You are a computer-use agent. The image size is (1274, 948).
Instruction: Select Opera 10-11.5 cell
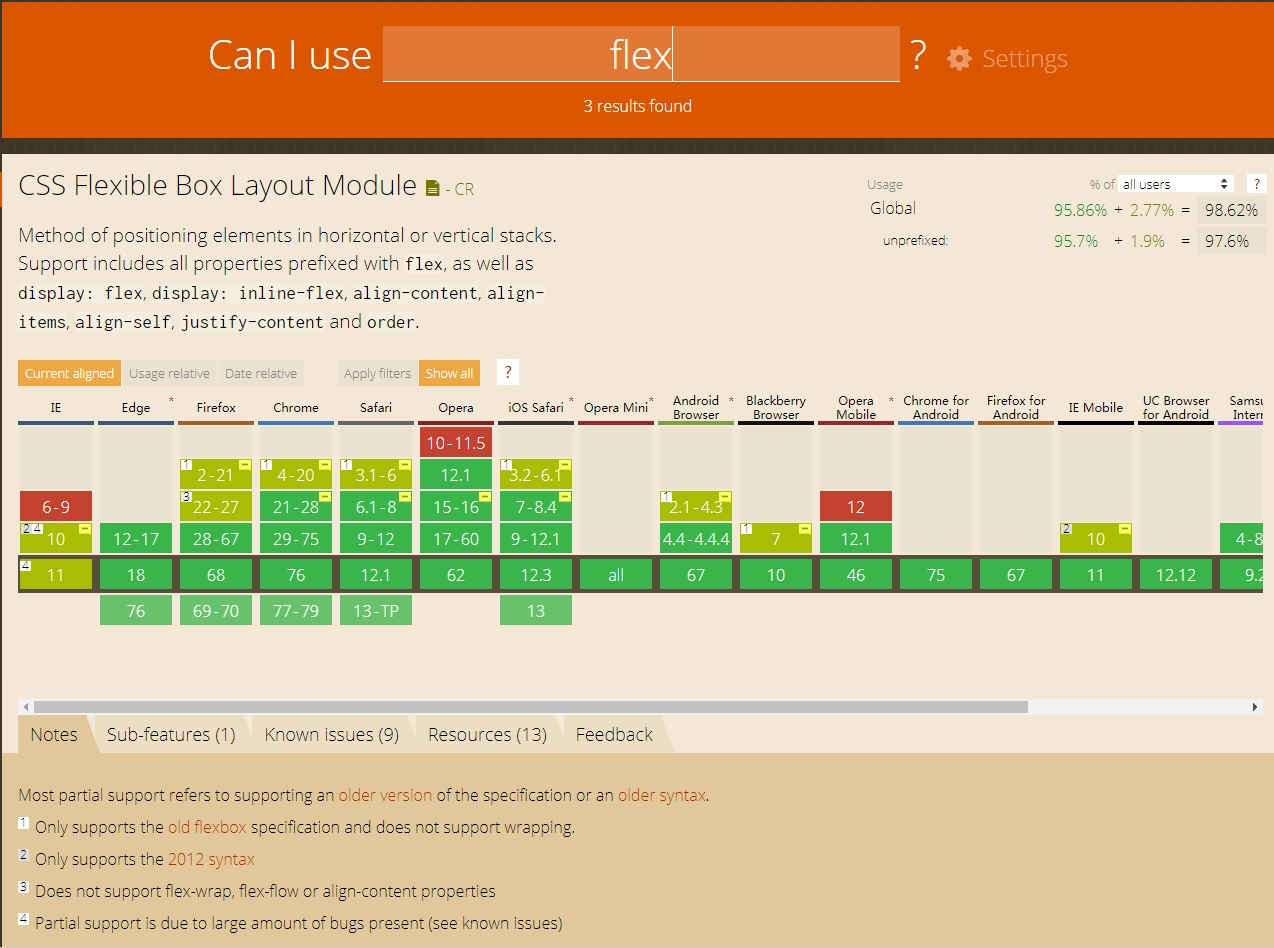tap(456, 443)
